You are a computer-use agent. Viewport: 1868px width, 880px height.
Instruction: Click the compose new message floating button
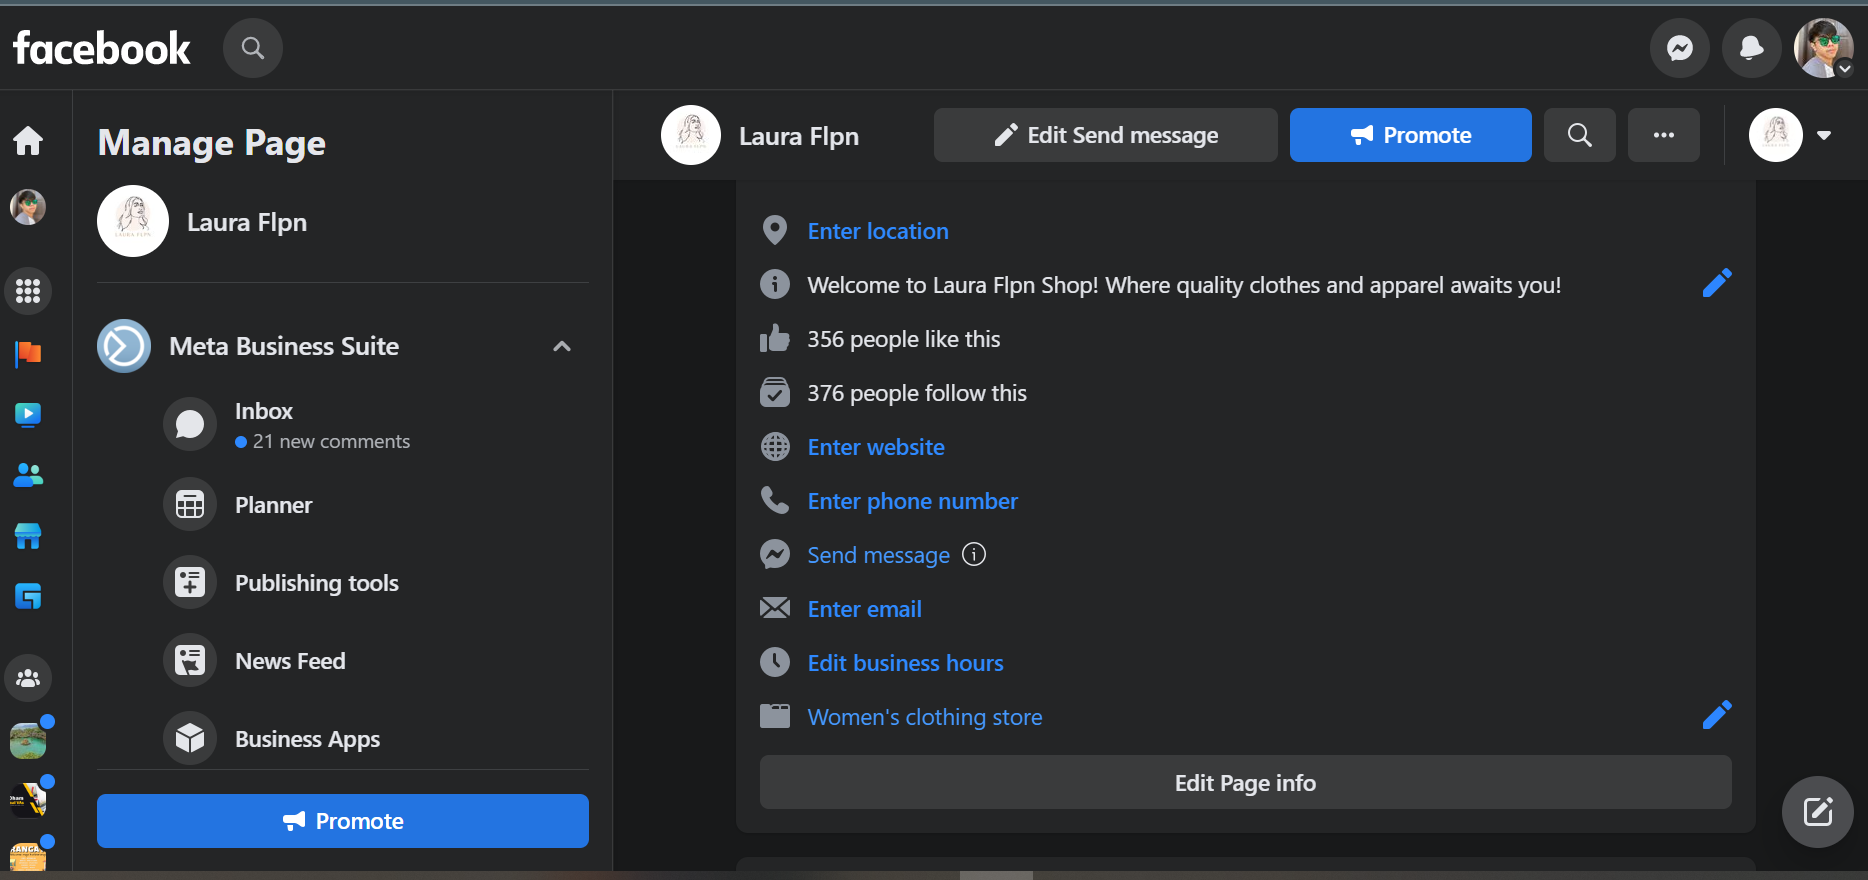click(x=1817, y=812)
